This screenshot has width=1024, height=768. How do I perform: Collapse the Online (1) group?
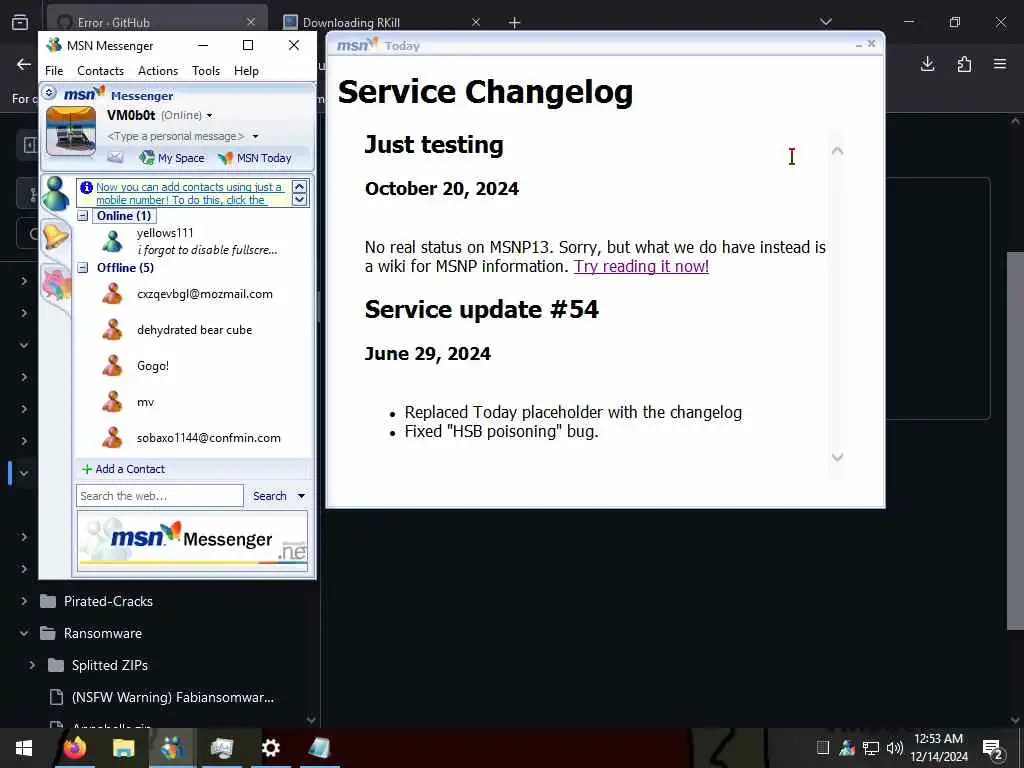pos(83,216)
